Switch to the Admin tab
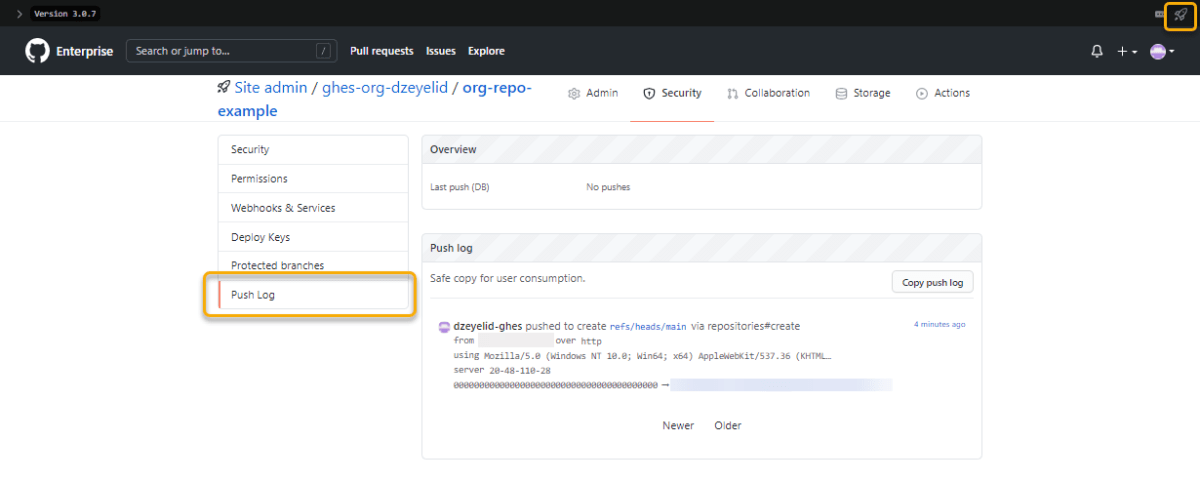This screenshot has height=481, width=1200. [x=593, y=93]
